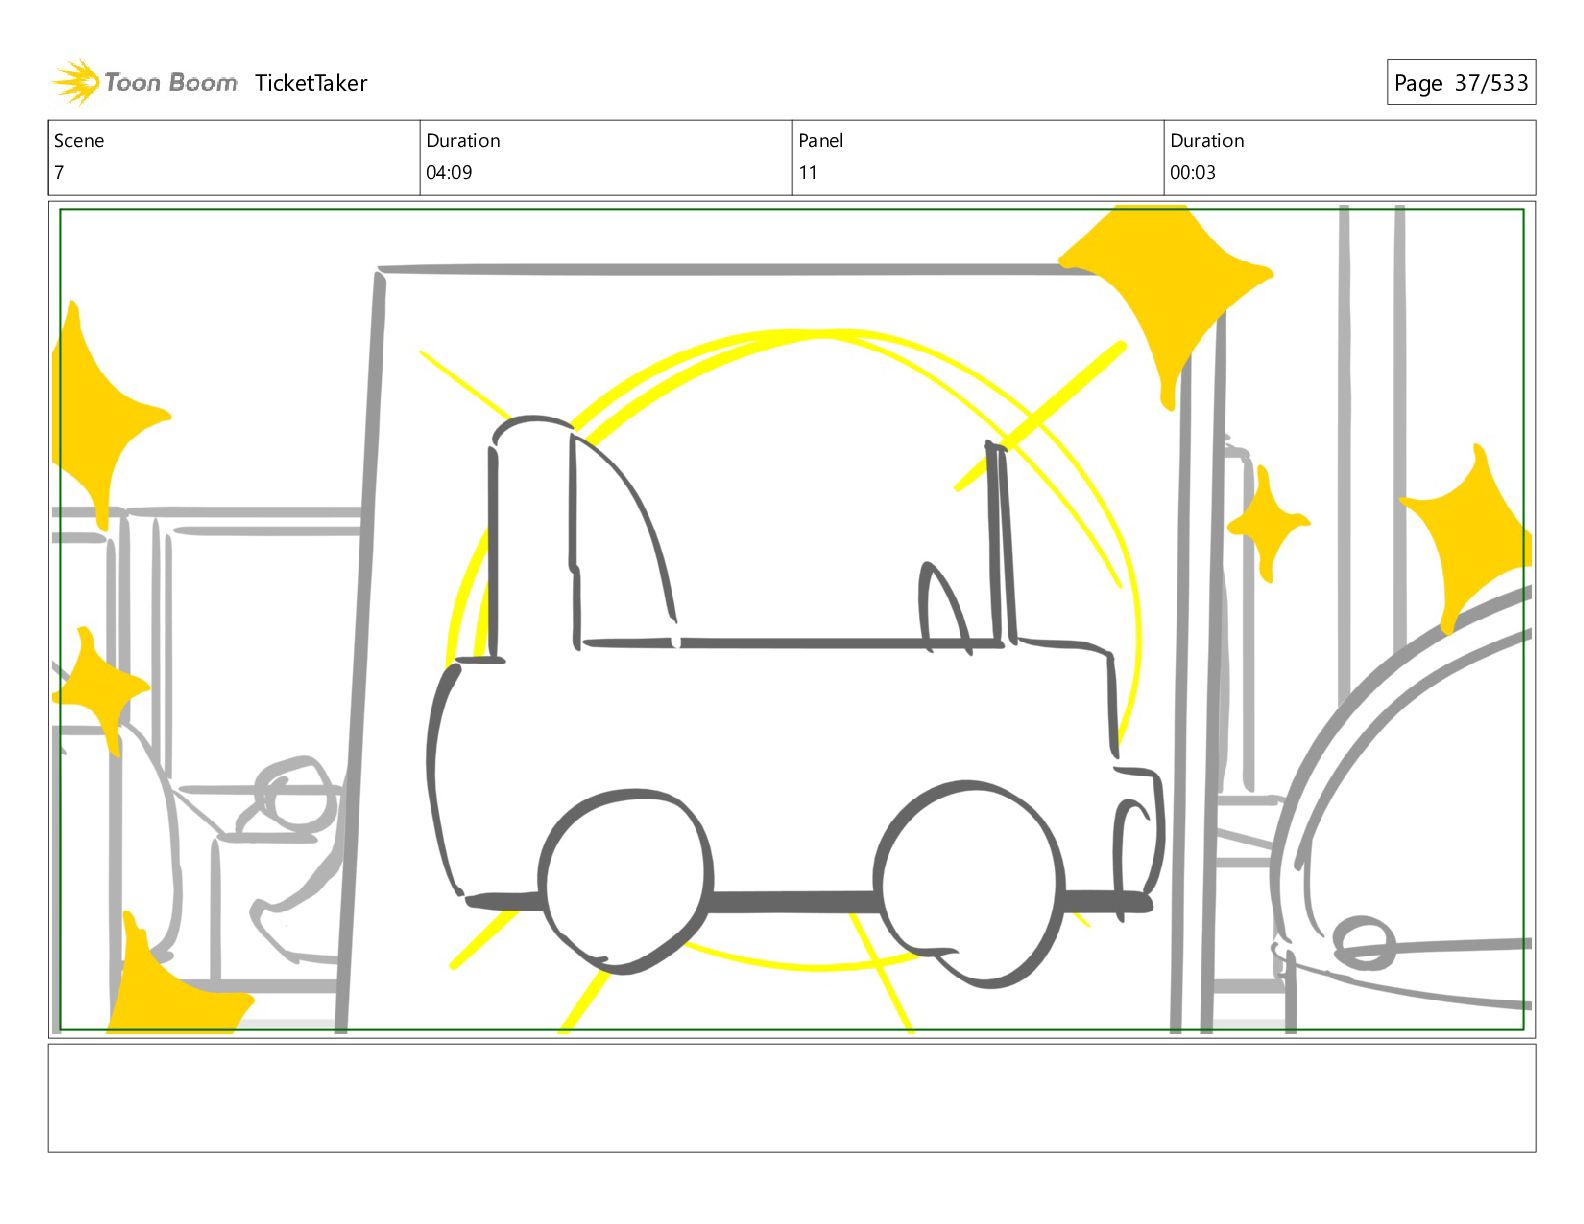Click the small sparkle near right pillar
The image size is (1584, 1224).
[1268, 523]
